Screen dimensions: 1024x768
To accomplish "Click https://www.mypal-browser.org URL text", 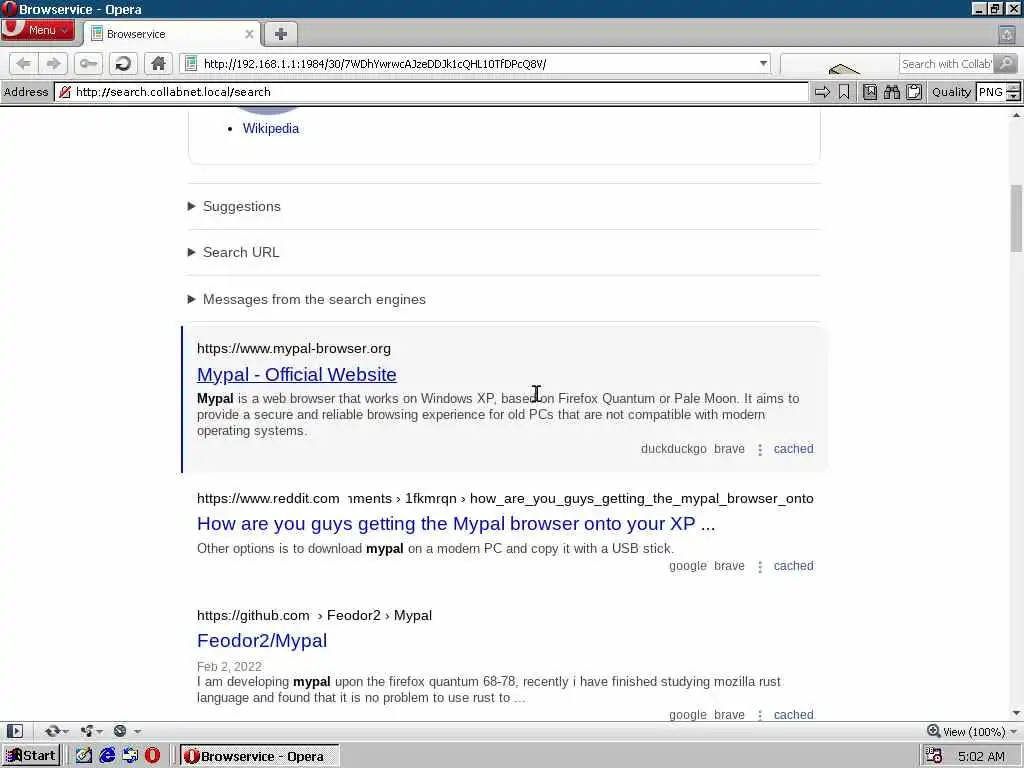I will tap(294, 349).
